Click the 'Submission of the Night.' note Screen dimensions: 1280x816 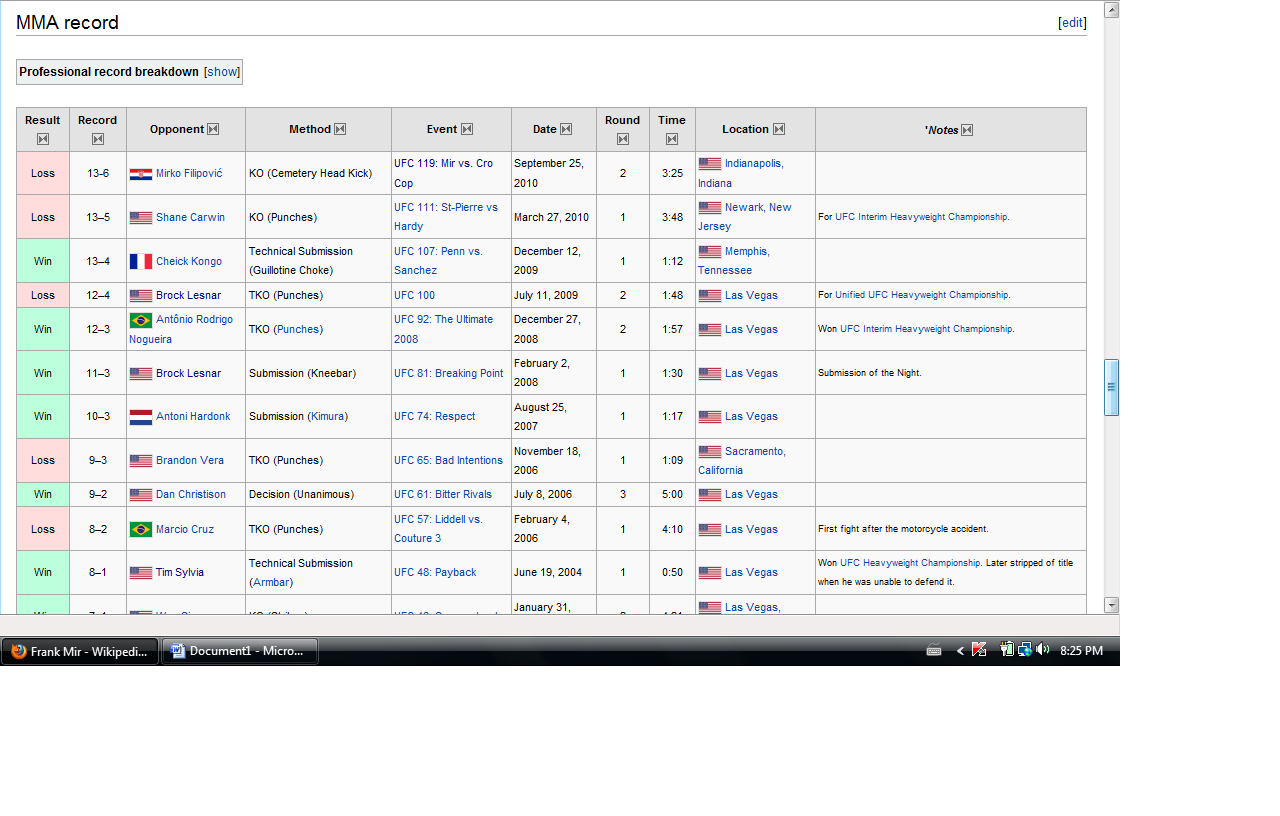click(870, 373)
